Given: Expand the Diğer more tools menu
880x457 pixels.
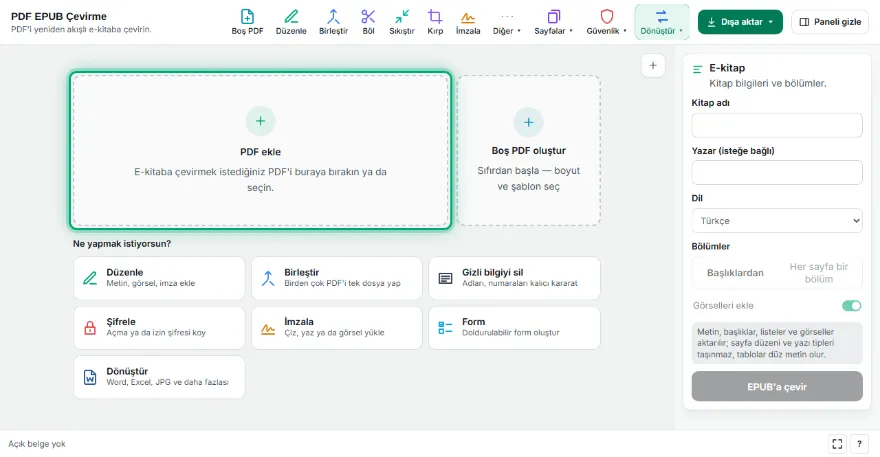Looking at the screenshot, I should click(x=507, y=22).
